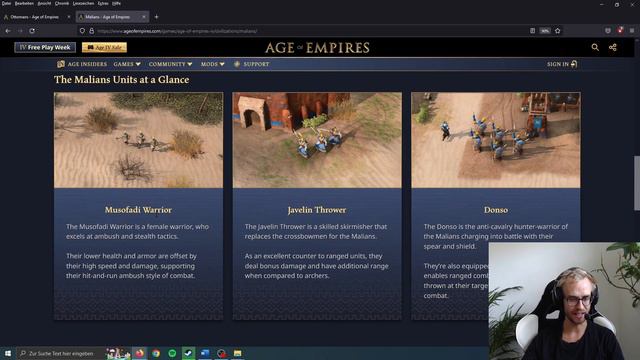Image resolution: width=640 pixels, height=360 pixels.
Task: Expand the Games dropdown menu
Action: 127,64
